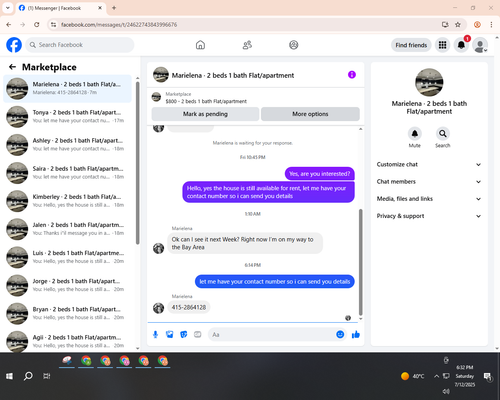This screenshot has height=400, width=500.
Task: Open the emoji picker in composer
Action: coord(340,334)
